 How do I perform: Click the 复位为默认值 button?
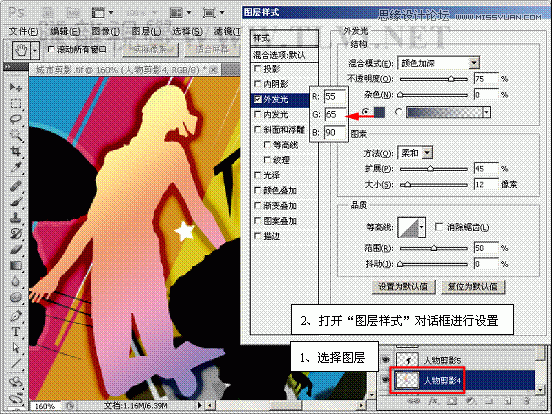pyautogui.click(x=472, y=287)
